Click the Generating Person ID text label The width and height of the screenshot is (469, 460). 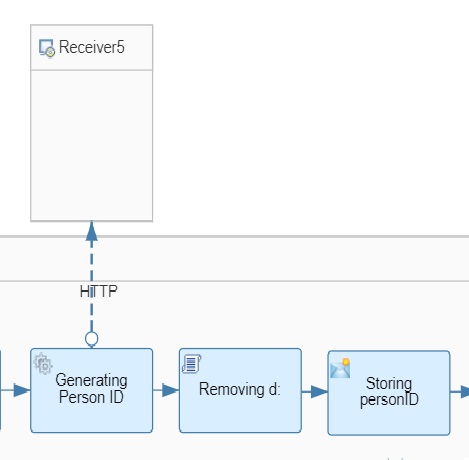point(91,389)
